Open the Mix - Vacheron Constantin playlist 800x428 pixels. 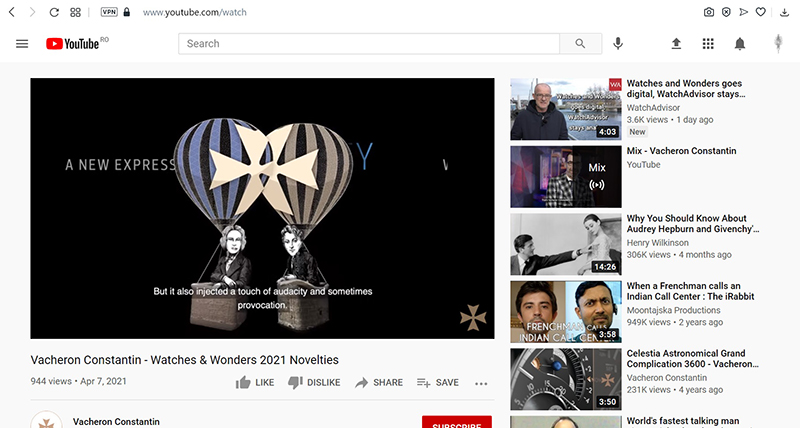(565, 176)
